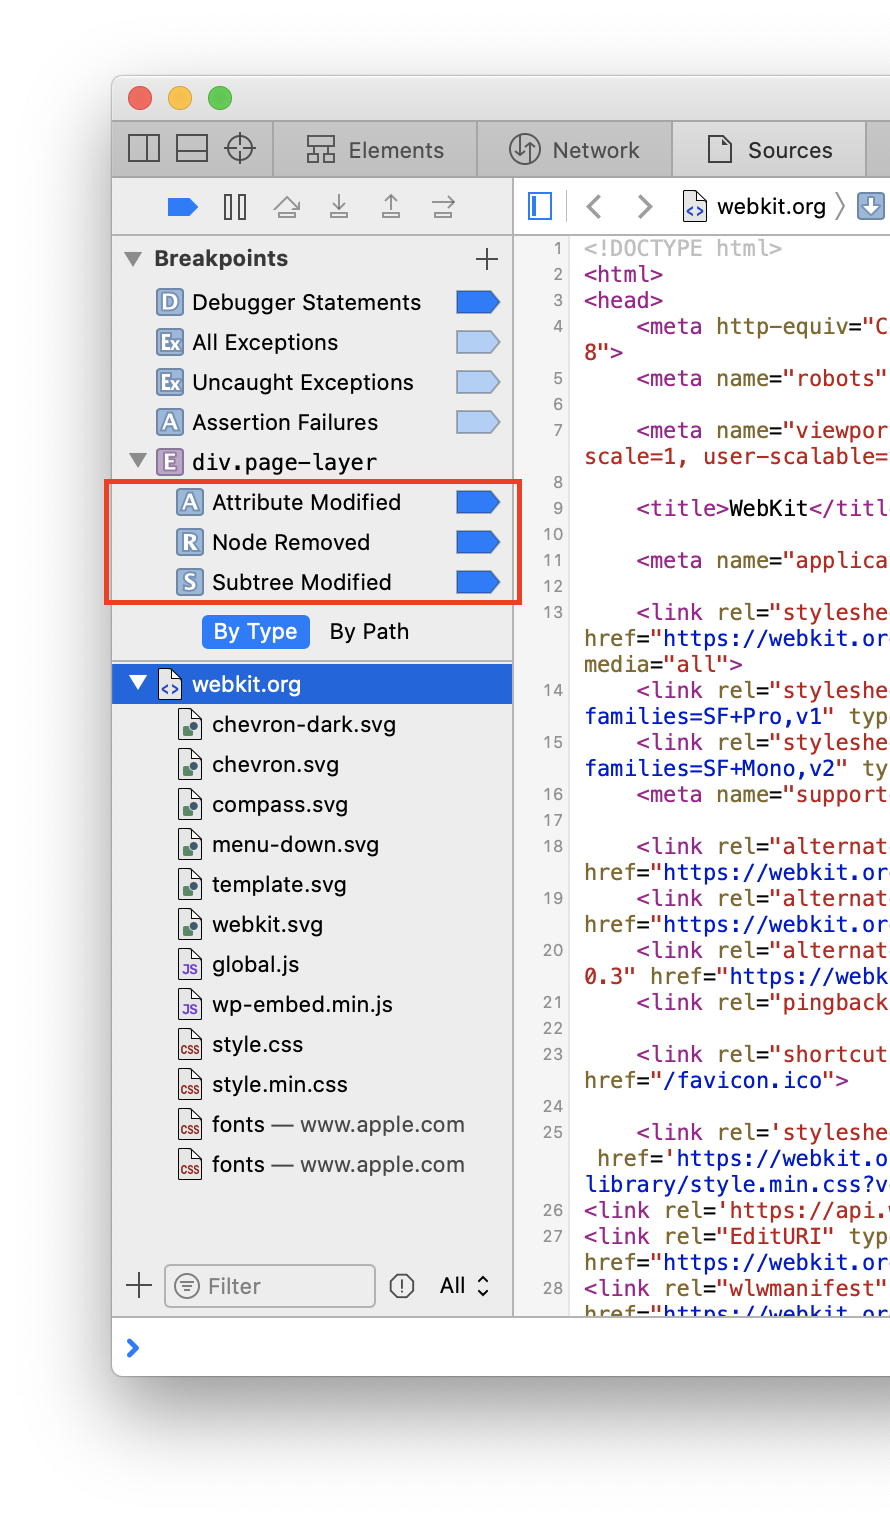Enable the All Exceptions breakpoint
This screenshot has height=1524, width=890.
click(x=477, y=342)
